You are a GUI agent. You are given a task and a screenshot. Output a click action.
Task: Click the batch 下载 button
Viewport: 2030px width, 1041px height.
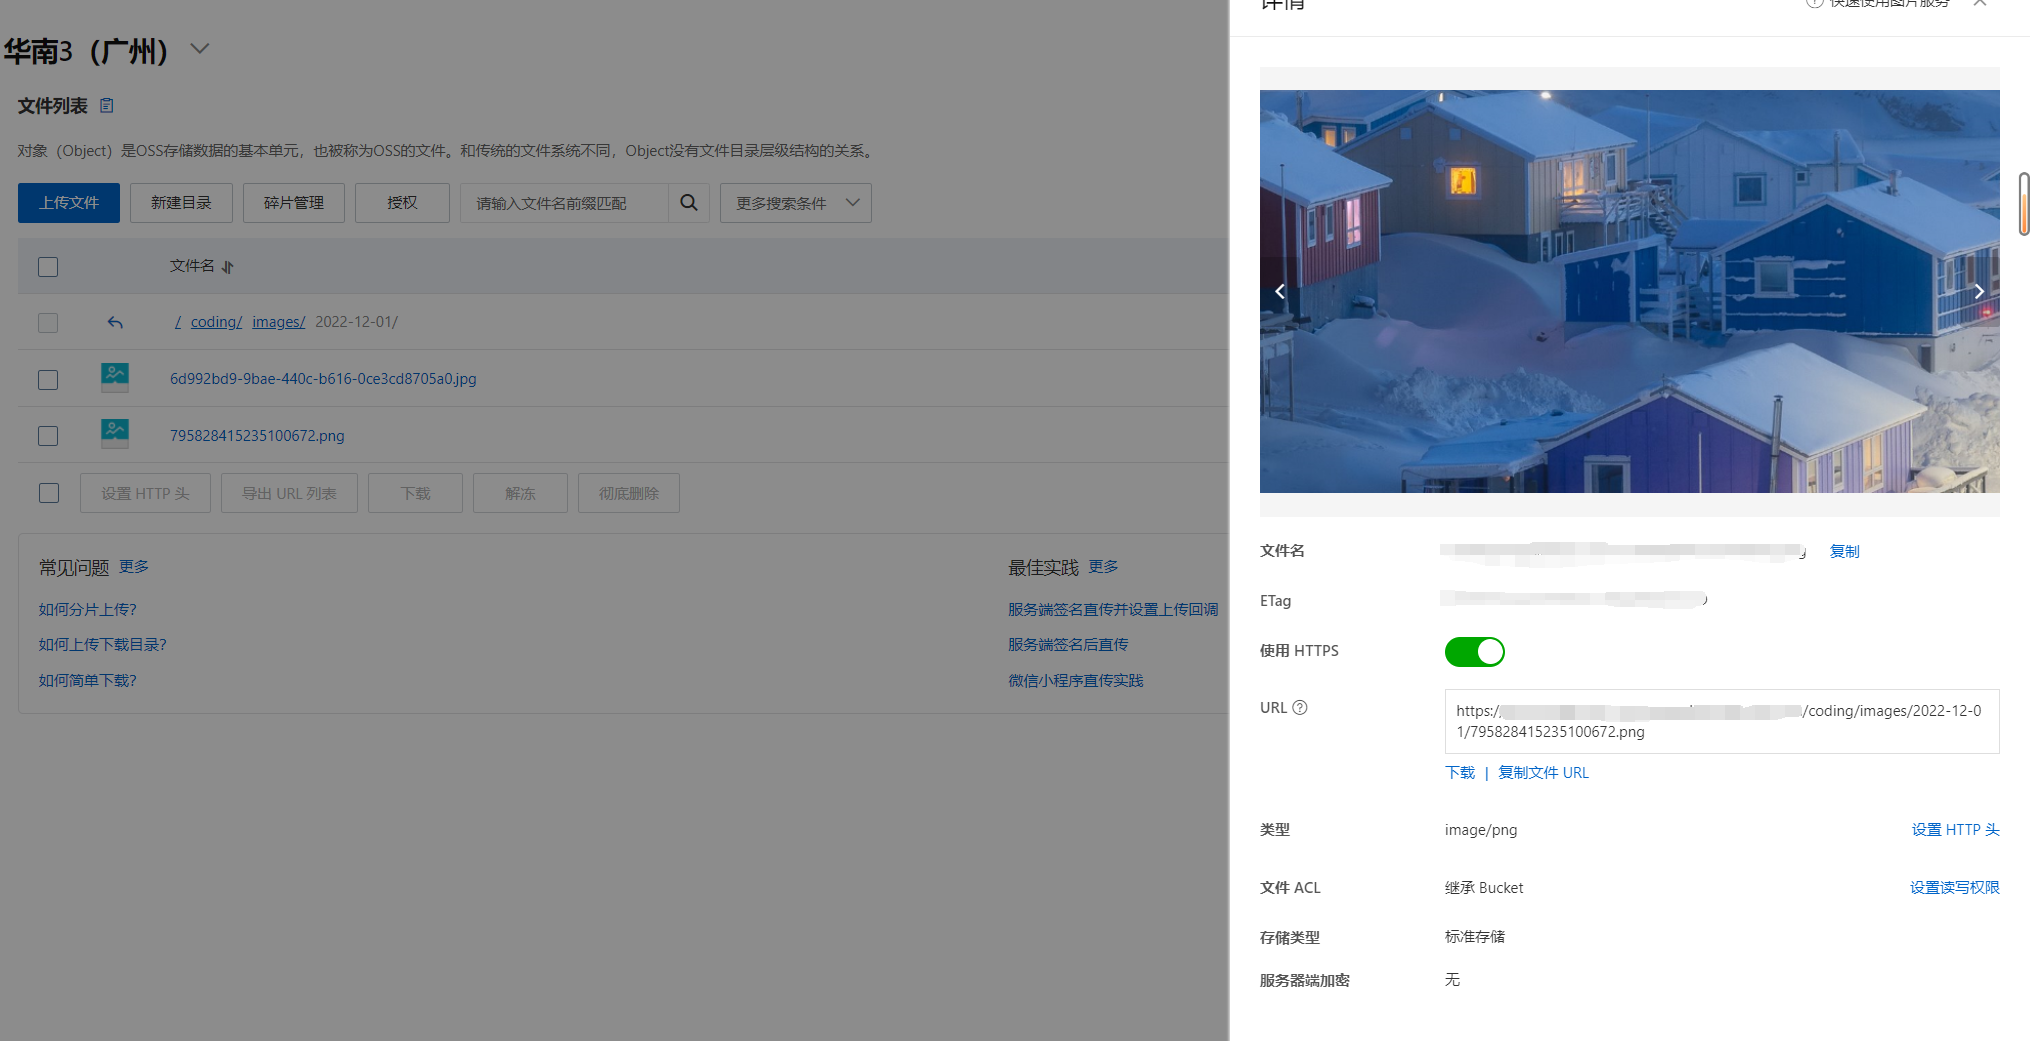pos(415,493)
